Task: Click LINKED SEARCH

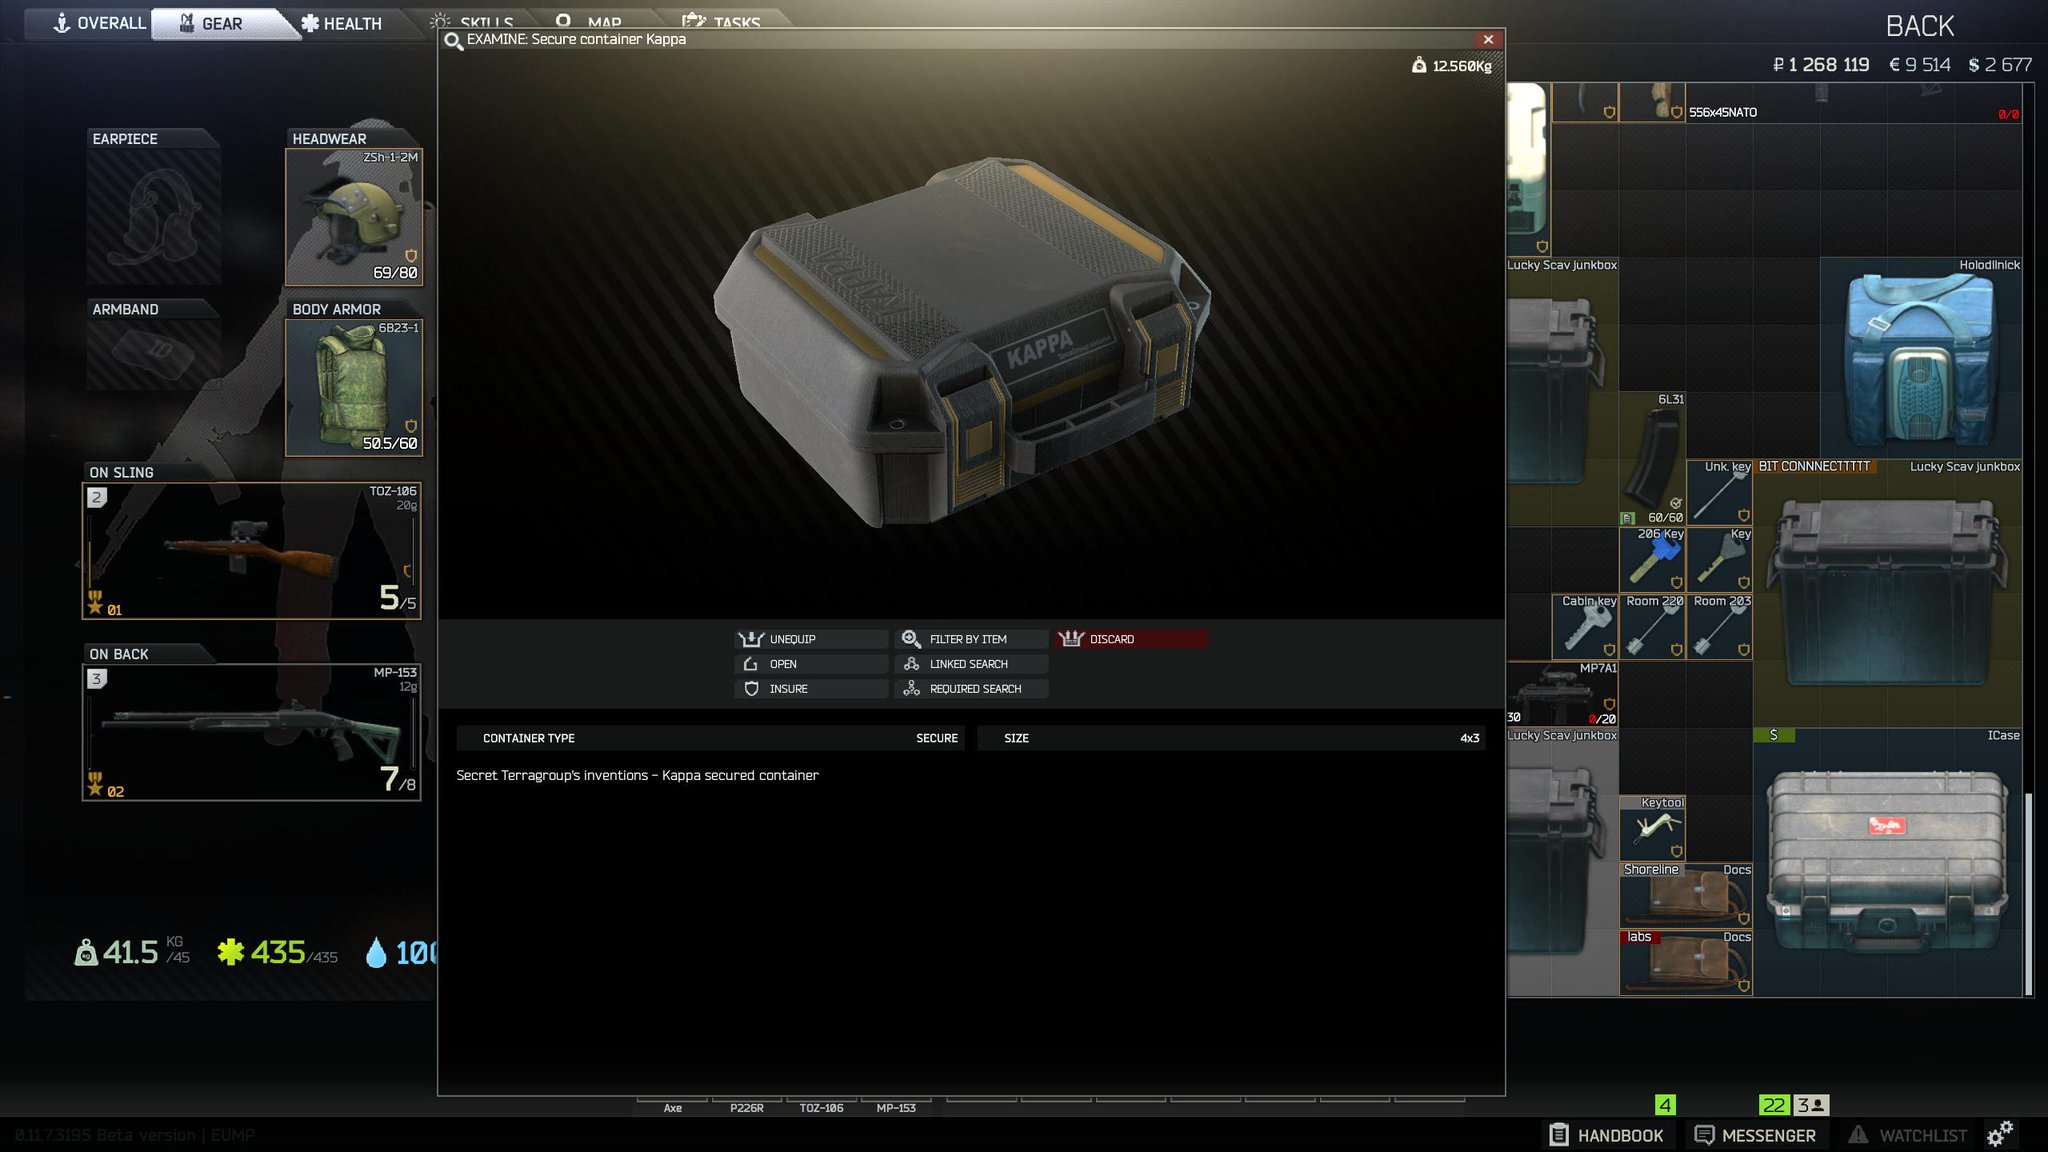Action: [x=971, y=664]
